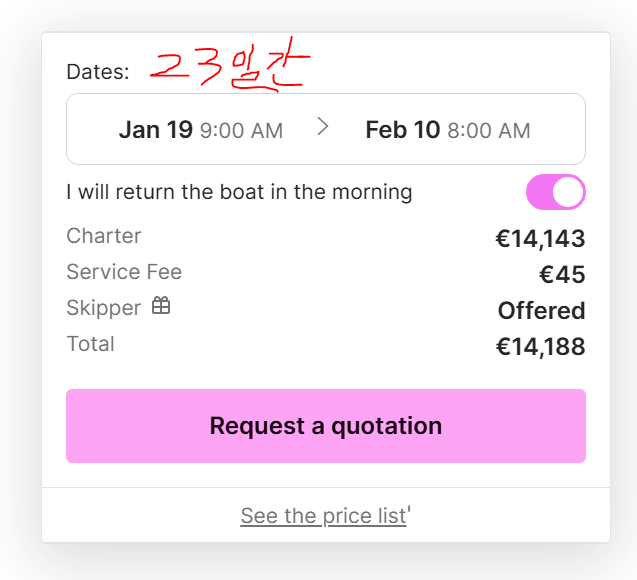This screenshot has height=580, width=637.
Task: Change the 8:00 AM return time
Action: click(x=489, y=131)
